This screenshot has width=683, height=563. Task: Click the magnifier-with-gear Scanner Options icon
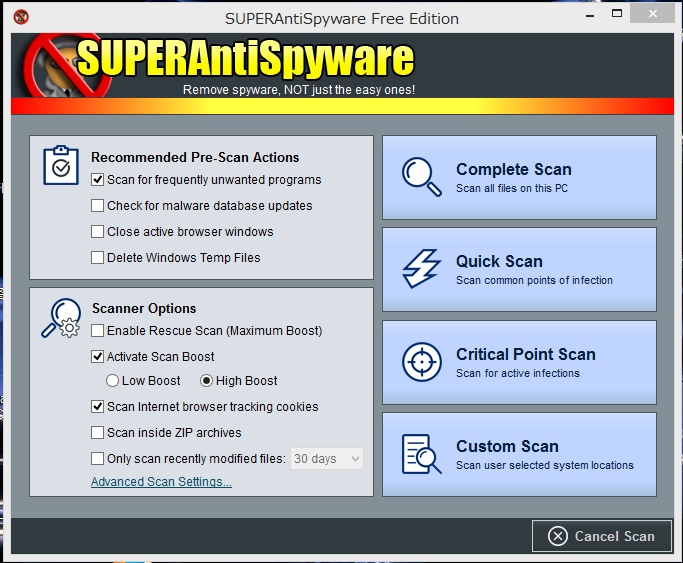61,318
